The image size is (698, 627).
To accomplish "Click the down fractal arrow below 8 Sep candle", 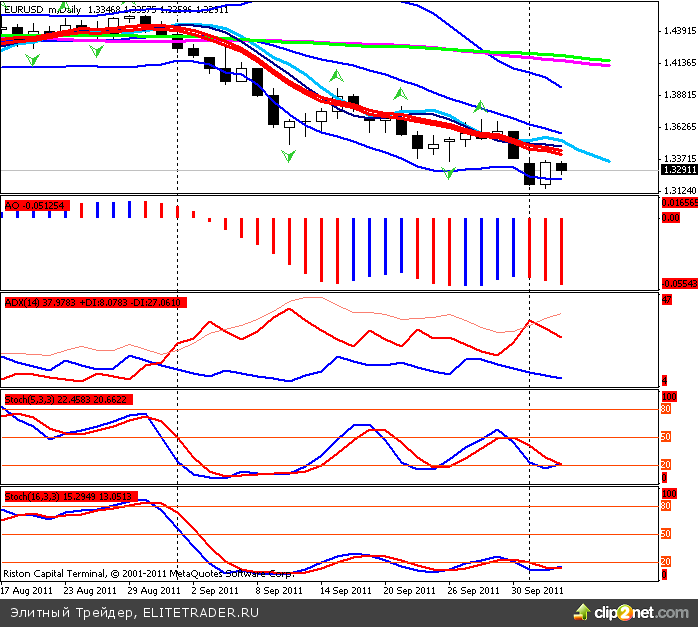I will pyautogui.click(x=289, y=155).
